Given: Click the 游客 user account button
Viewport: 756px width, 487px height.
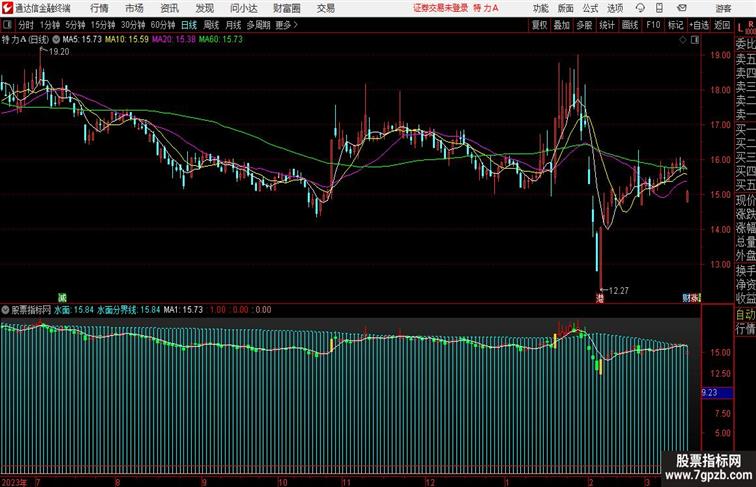Looking at the screenshot, I should coord(723,8).
